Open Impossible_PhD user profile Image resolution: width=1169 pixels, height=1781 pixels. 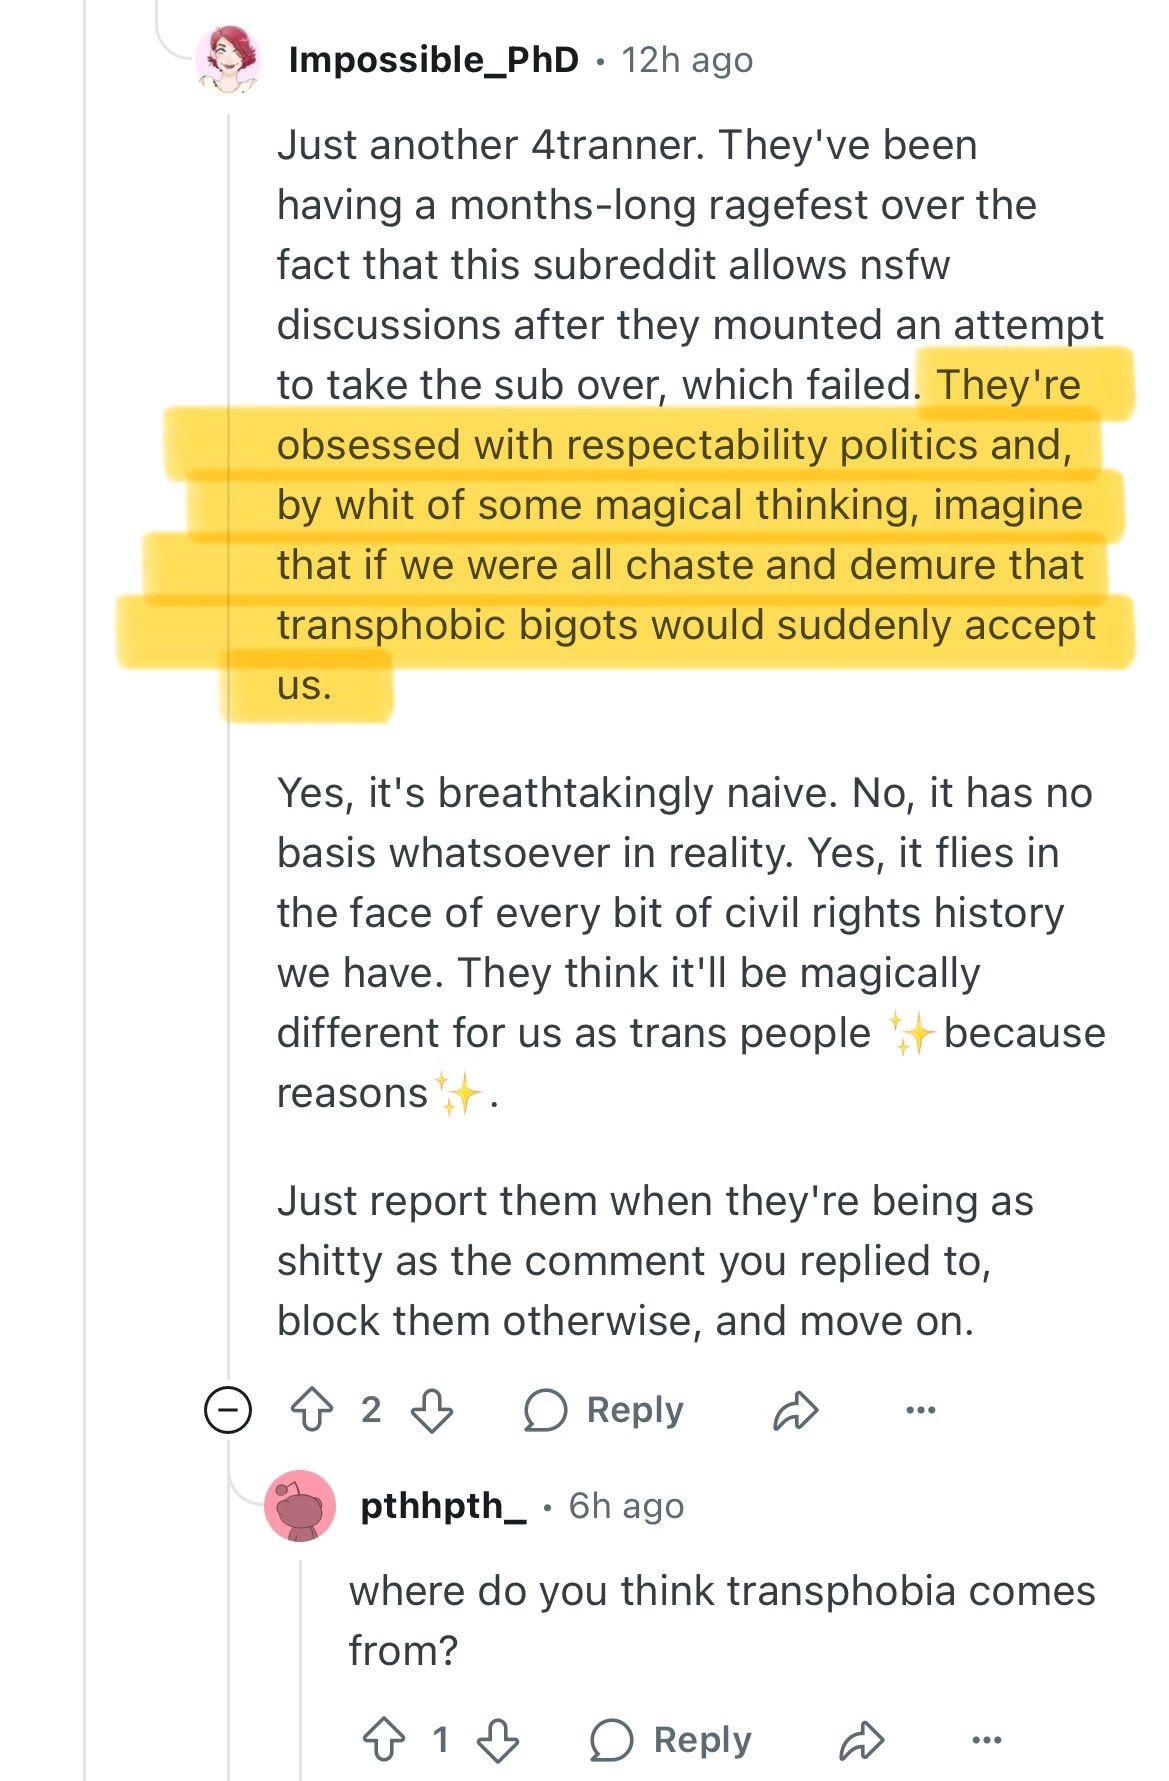pos(433,60)
